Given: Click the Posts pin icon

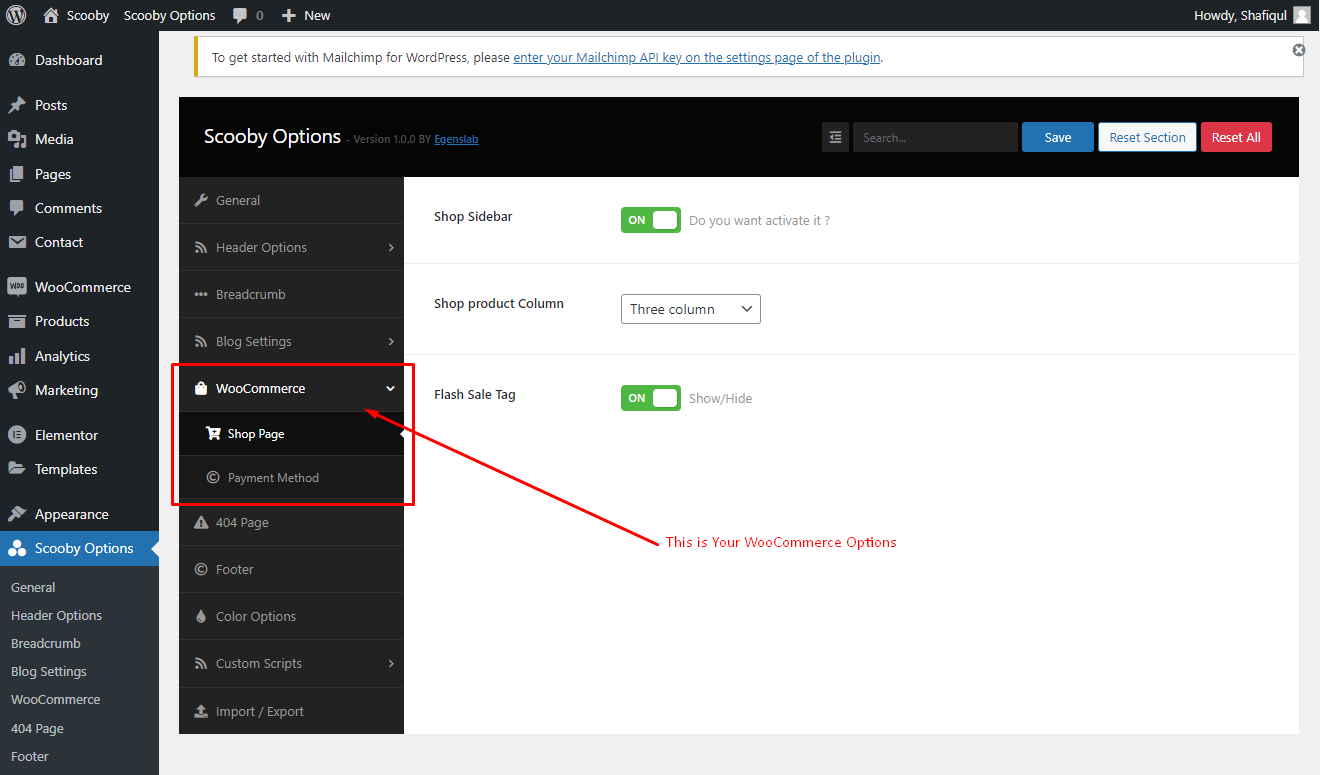Looking at the screenshot, I should click(17, 105).
